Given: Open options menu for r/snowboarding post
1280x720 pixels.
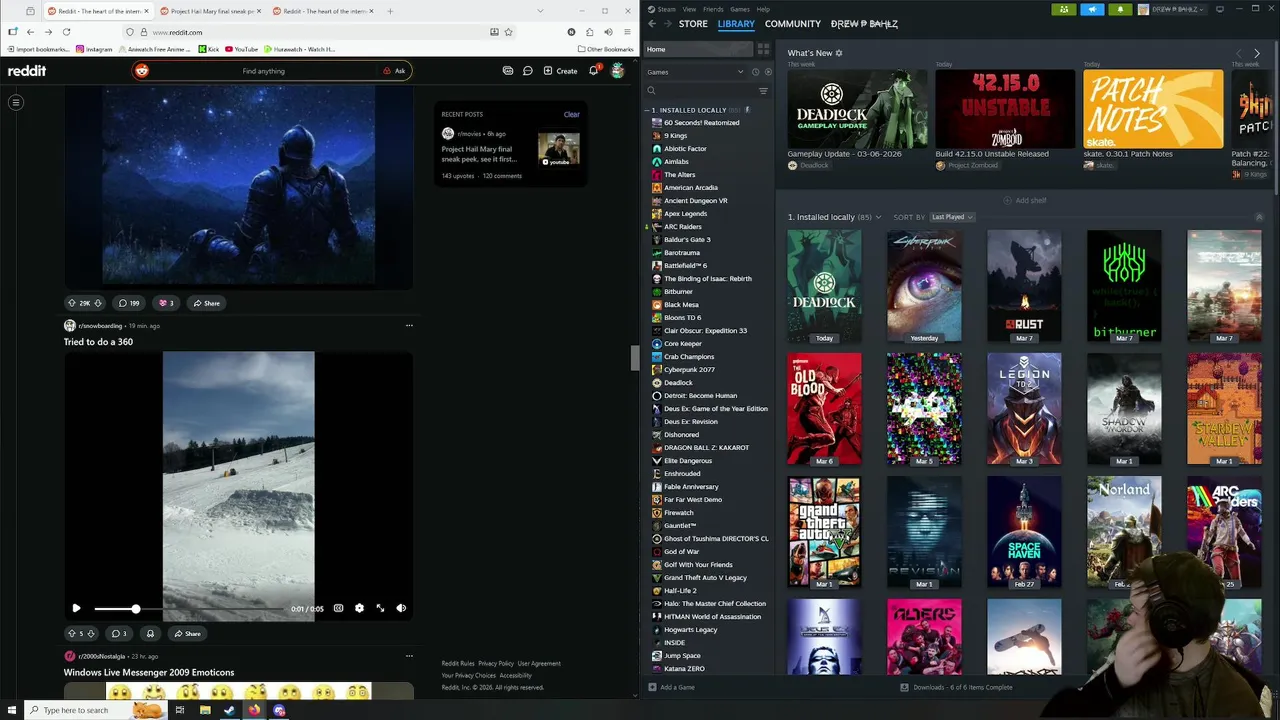Looking at the screenshot, I should tap(409, 325).
